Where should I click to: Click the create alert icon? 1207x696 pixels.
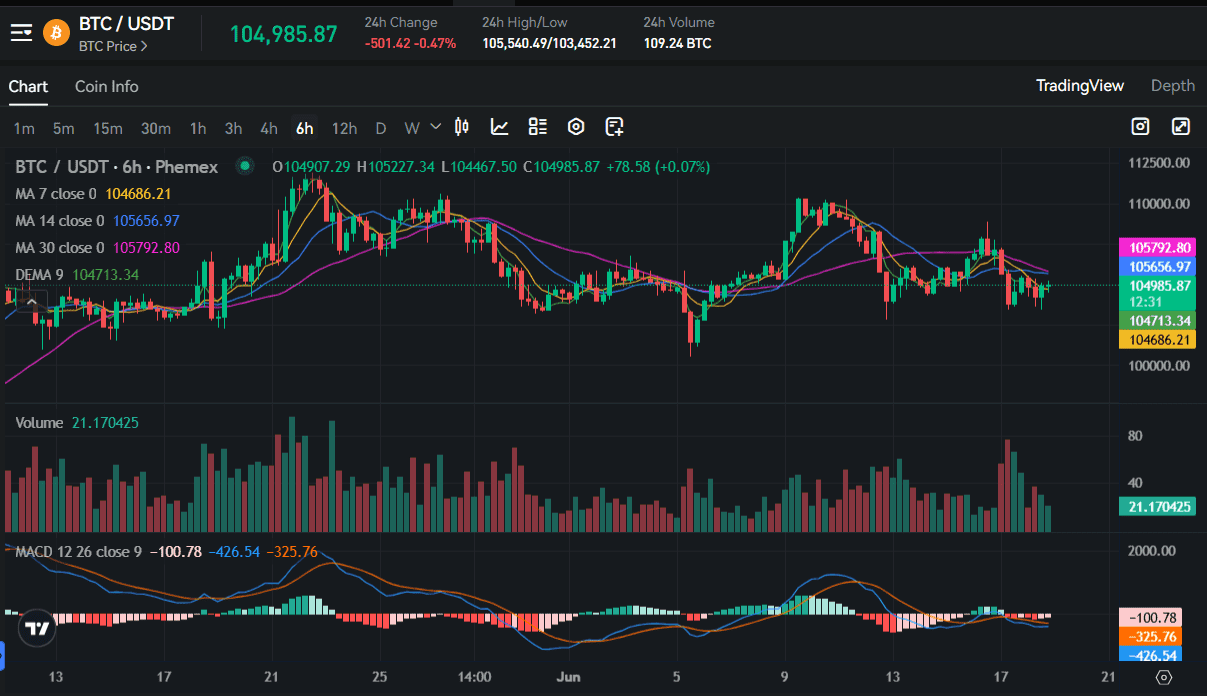pos(614,127)
